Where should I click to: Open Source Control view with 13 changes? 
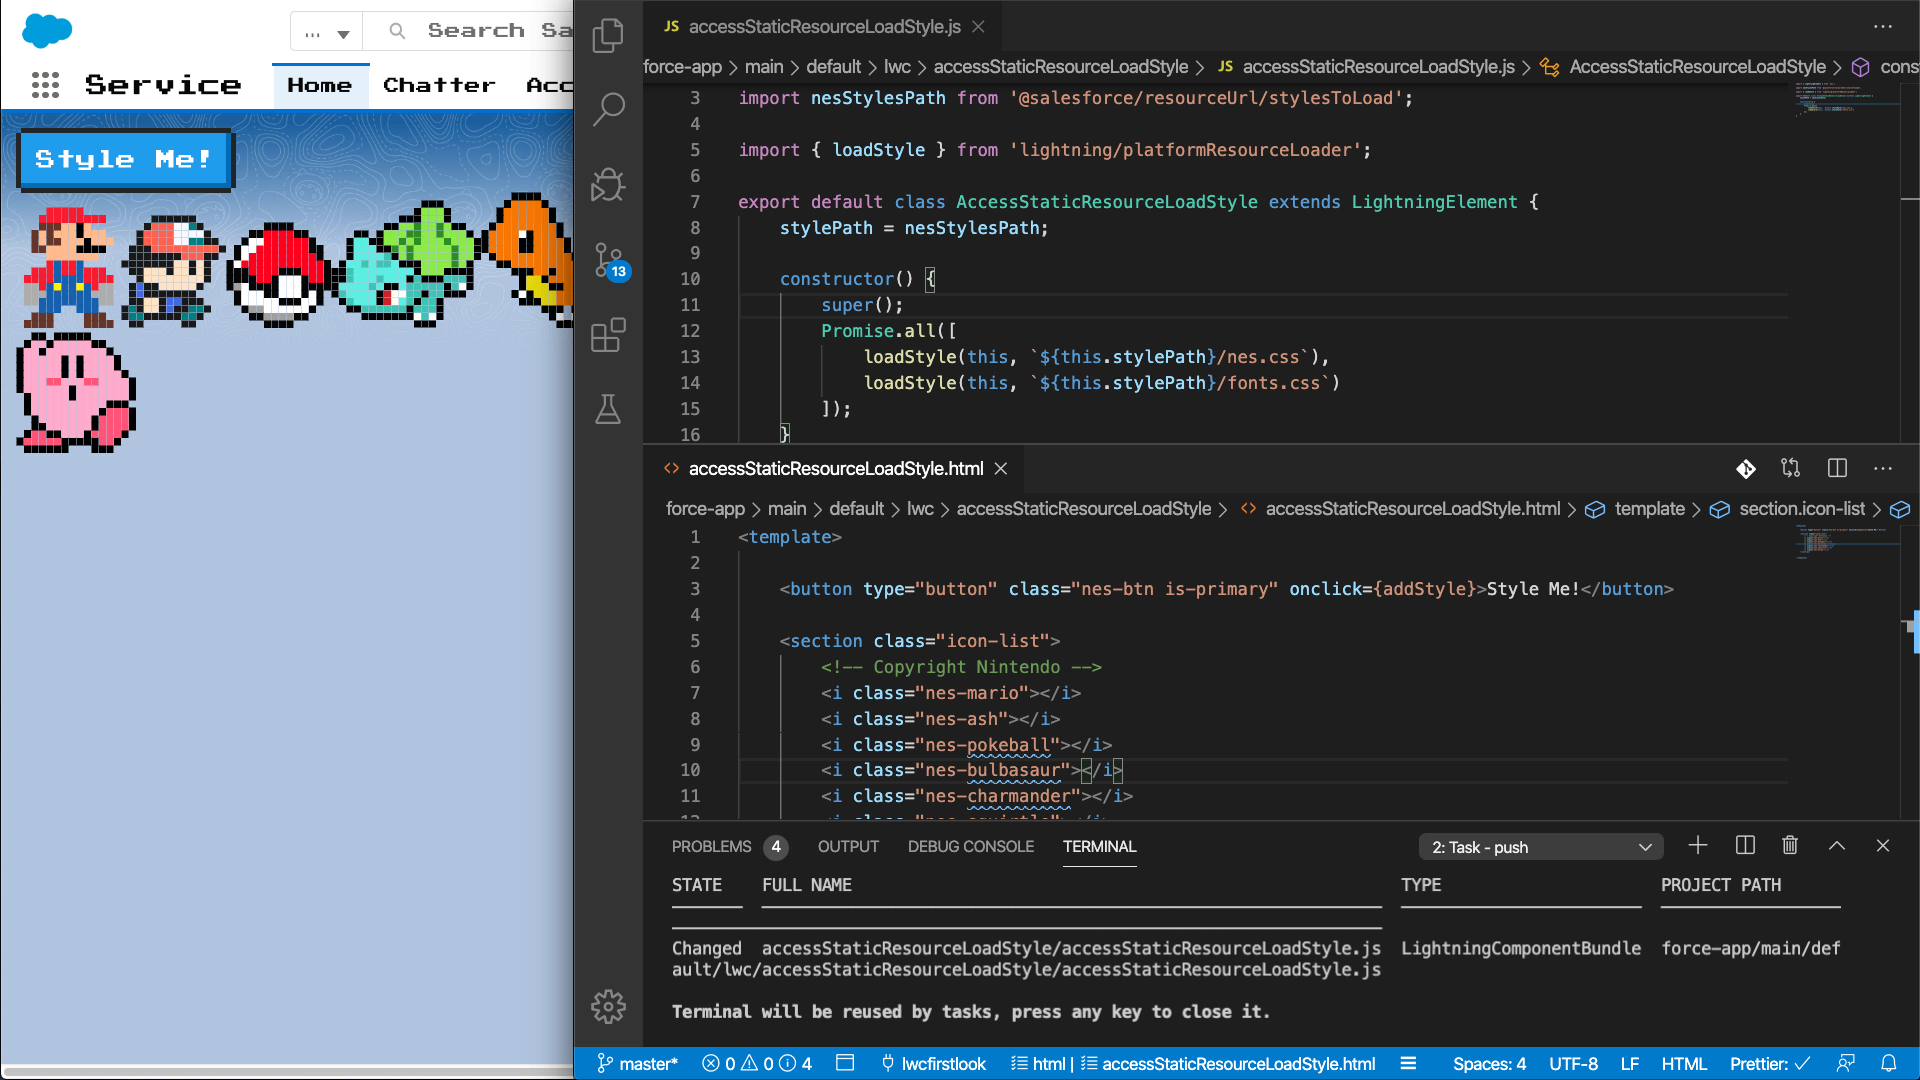[610, 262]
